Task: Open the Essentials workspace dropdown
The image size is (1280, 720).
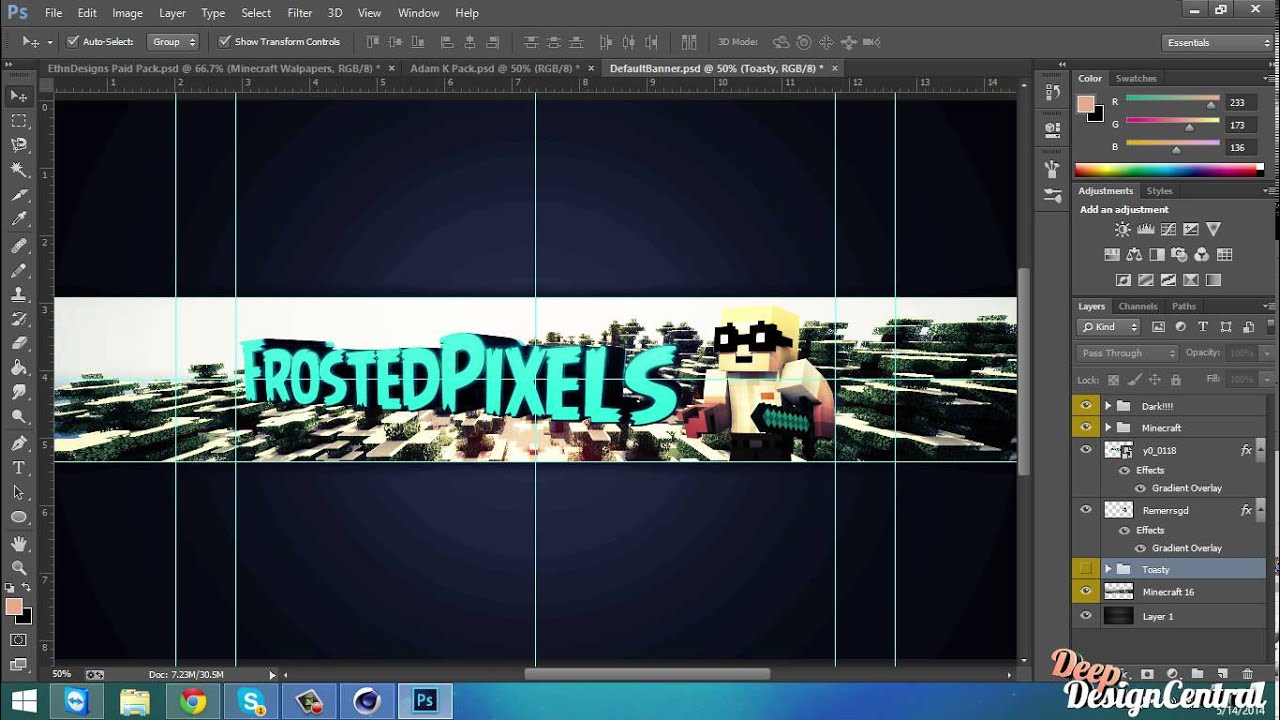Action: [x=1218, y=43]
